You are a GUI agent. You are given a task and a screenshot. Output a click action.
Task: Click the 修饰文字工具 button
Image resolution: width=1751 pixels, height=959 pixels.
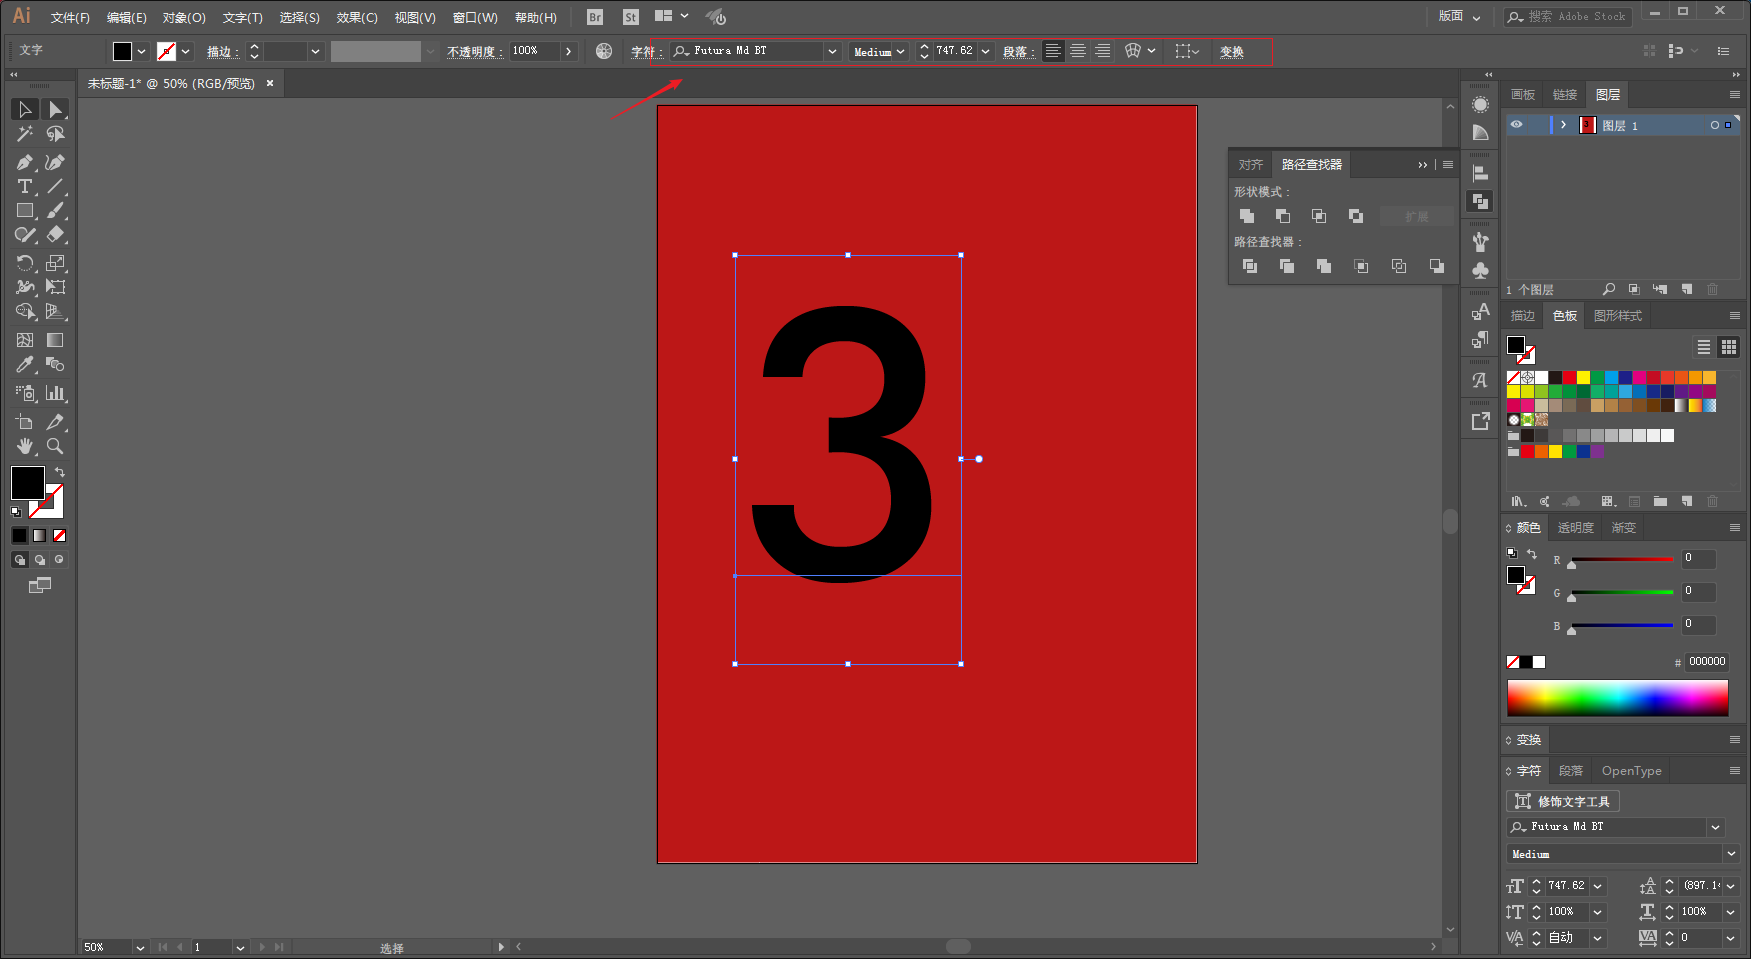click(x=1563, y=801)
